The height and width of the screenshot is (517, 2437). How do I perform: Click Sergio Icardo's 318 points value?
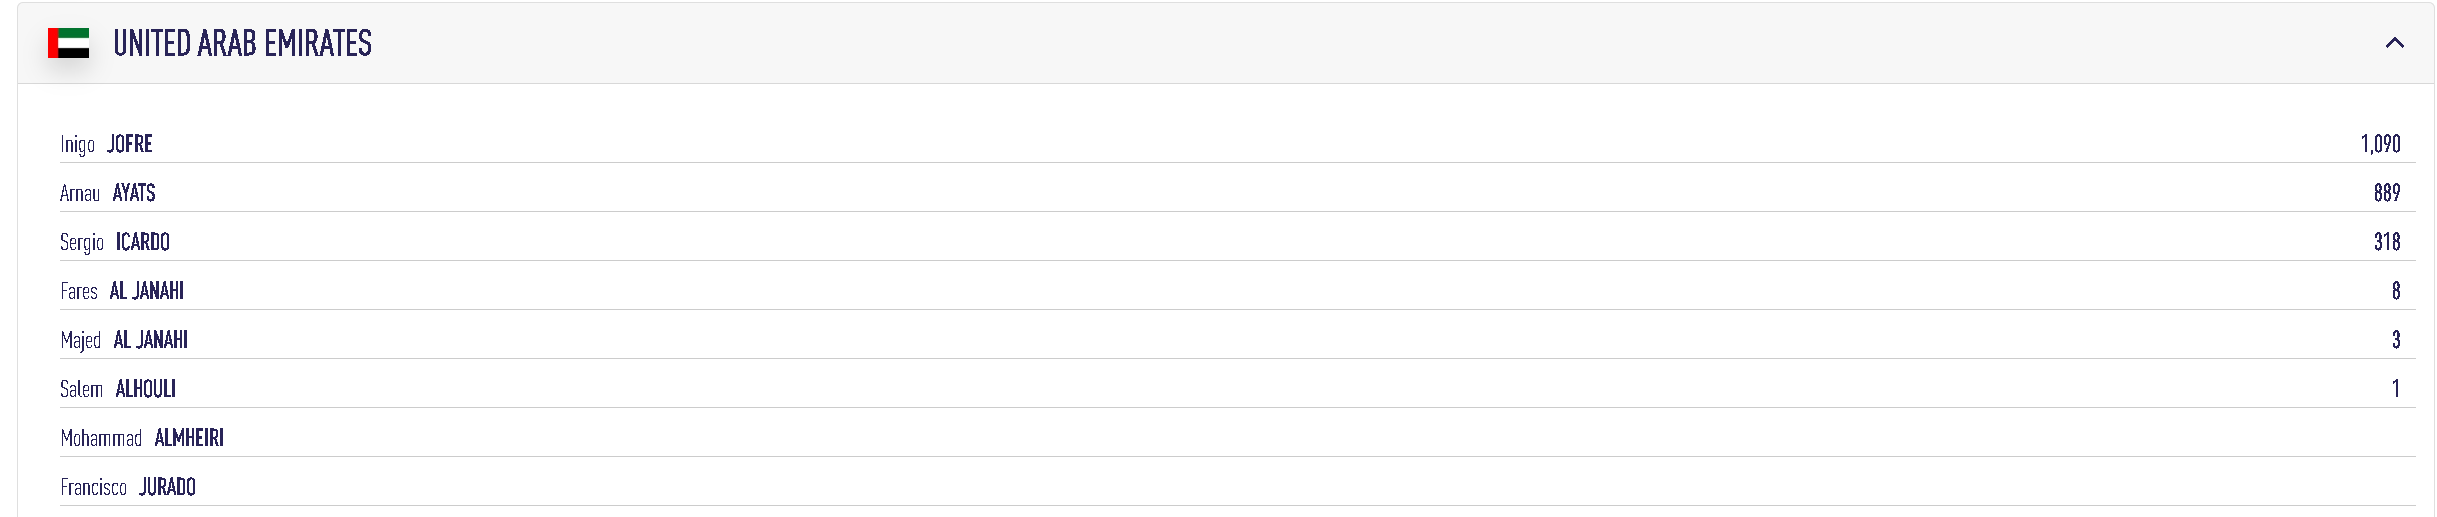(2386, 242)
